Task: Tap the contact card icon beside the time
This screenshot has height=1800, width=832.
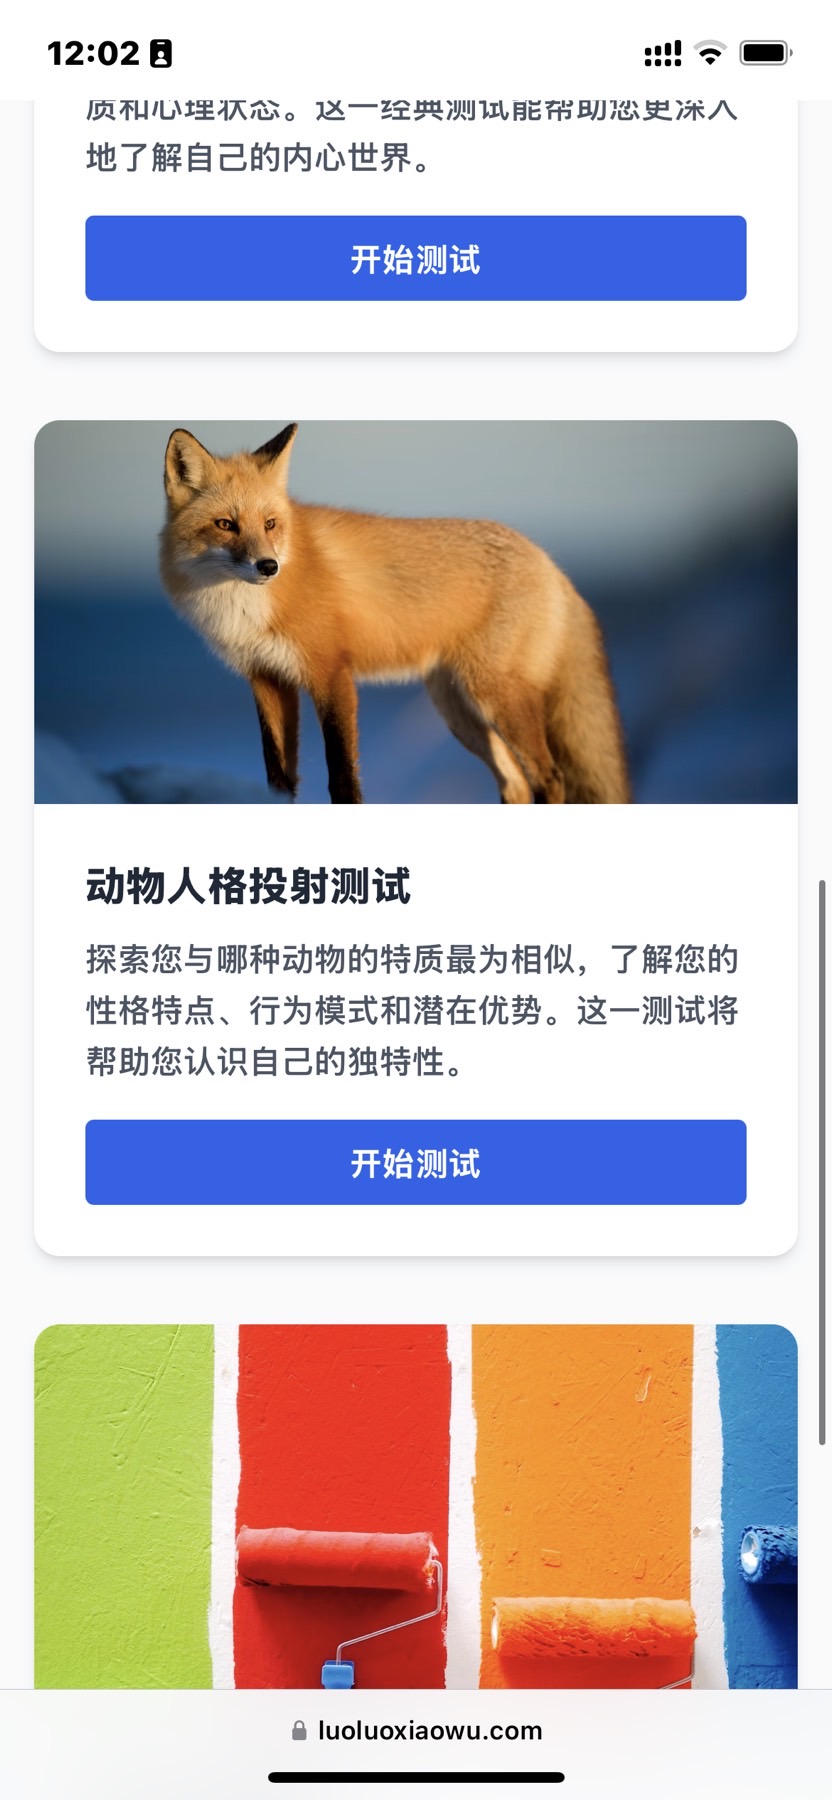Action: click(161, 53)
